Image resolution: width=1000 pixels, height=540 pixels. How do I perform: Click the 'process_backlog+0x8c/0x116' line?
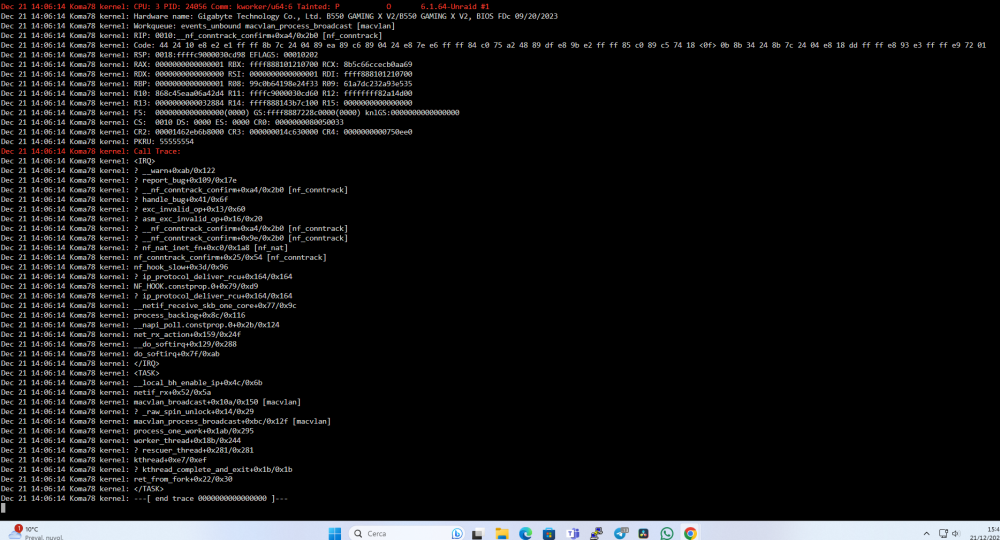pos(123,315)
